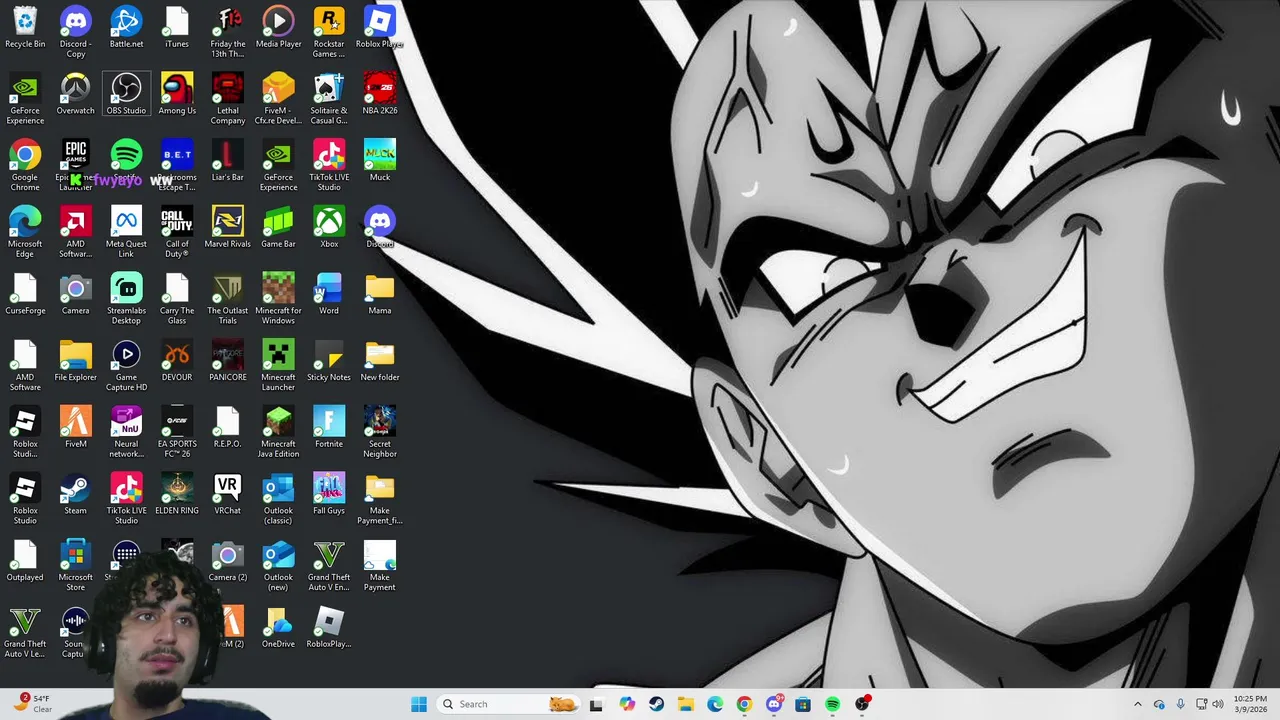
Task: Select the Call of Duty desktop icon
Action: pos(177,233)
